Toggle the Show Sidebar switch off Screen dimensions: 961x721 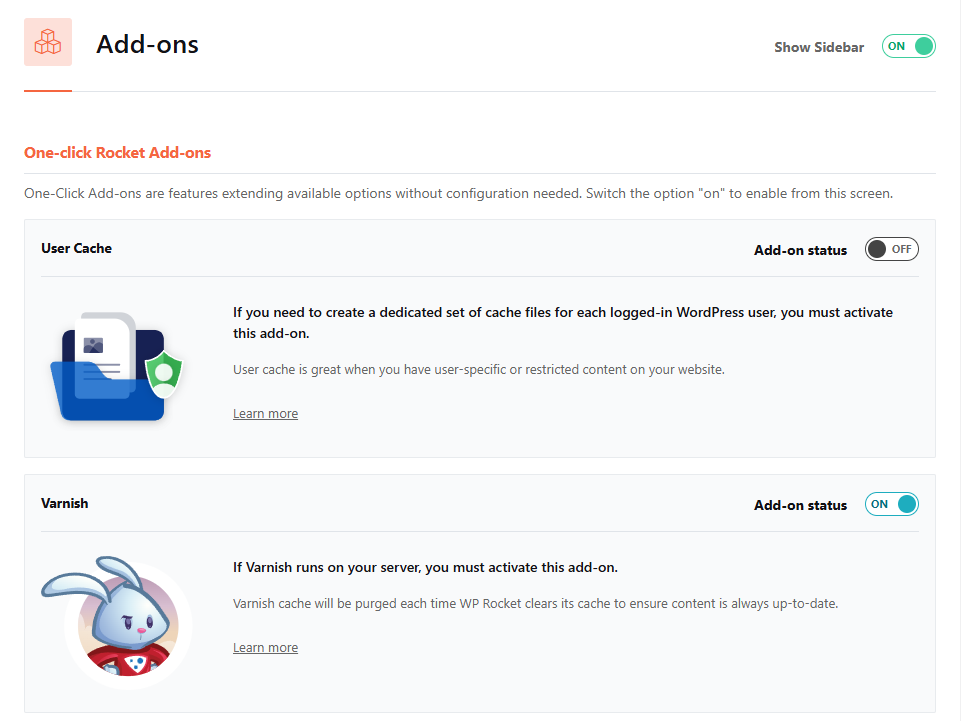pos(908,46)
